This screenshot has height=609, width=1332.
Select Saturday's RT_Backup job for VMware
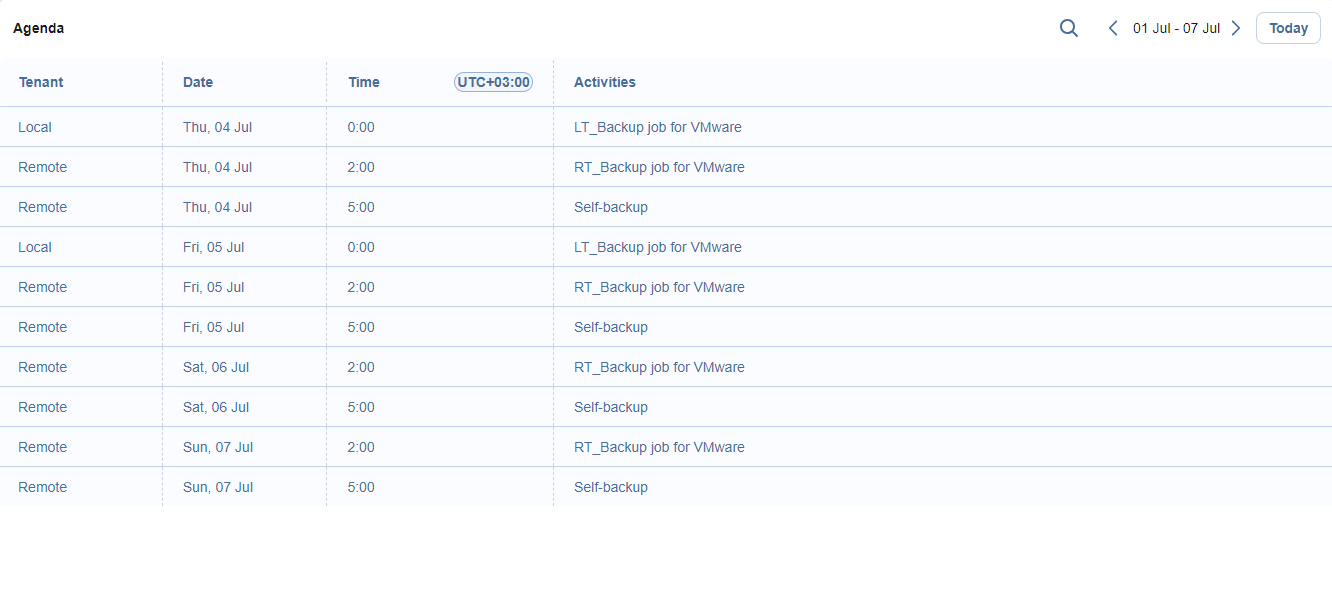pyautogui.click(x=659, y=367)
